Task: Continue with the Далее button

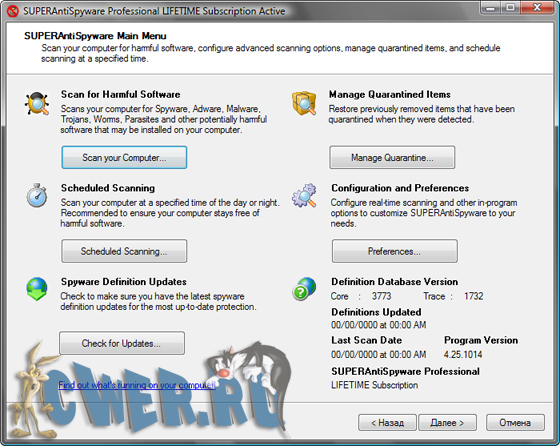Action: point(448,423)
